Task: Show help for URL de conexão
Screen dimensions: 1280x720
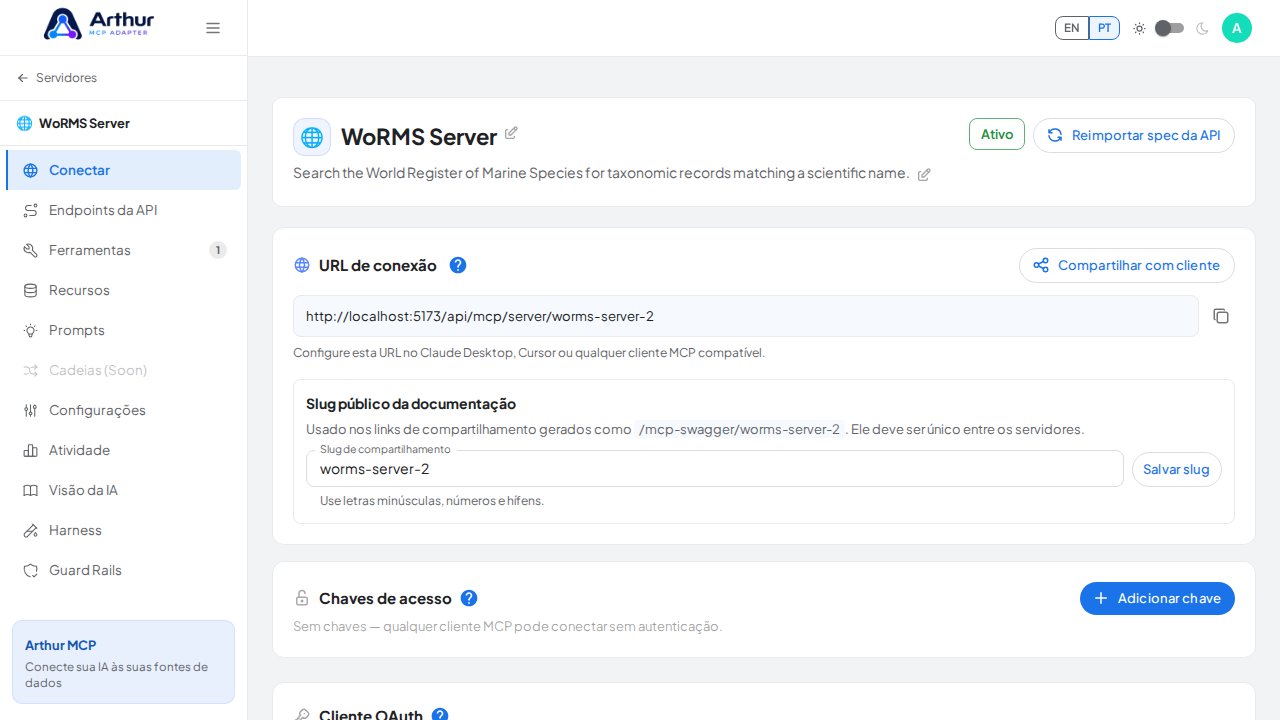Action: point(458,265)
